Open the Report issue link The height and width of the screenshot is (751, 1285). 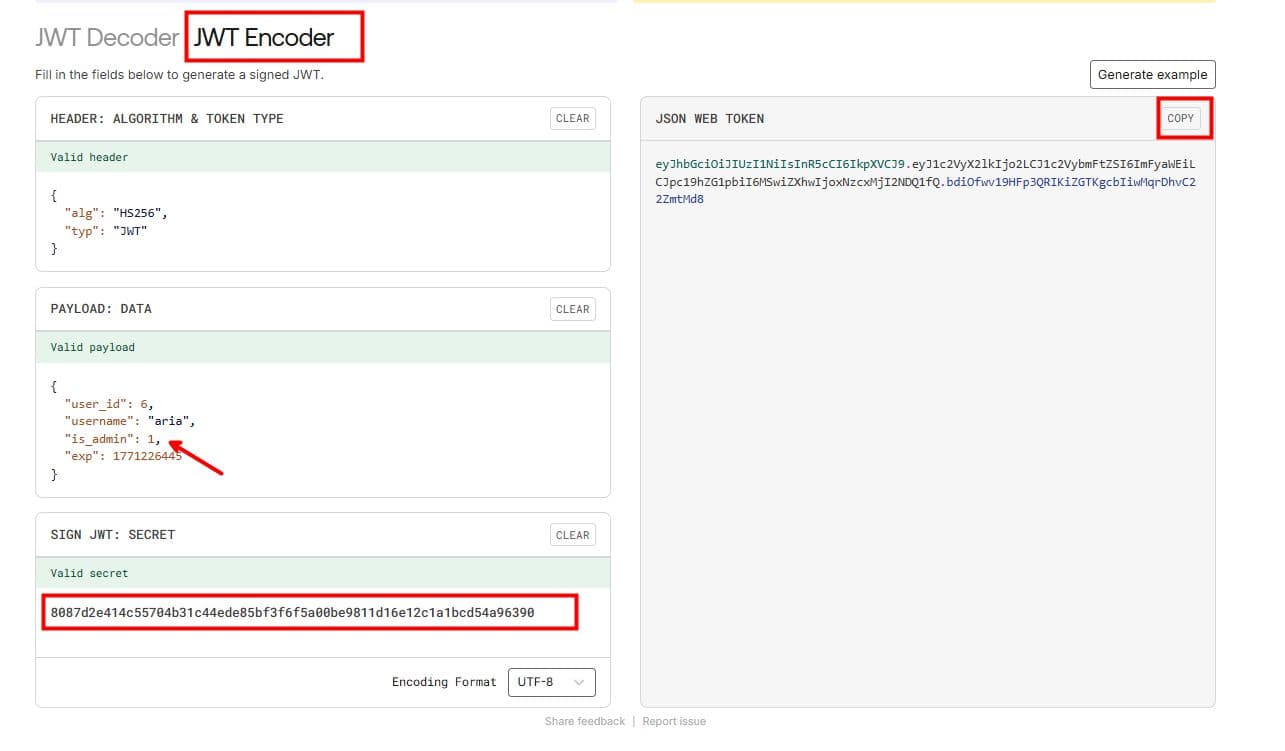(674, 721)
